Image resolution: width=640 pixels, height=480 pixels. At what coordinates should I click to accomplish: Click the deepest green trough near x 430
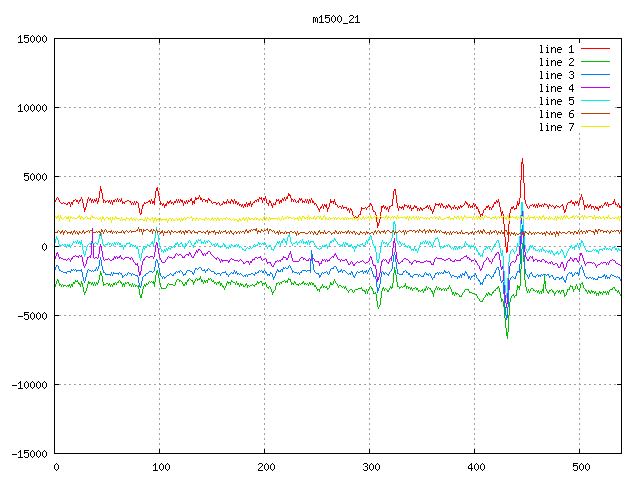point(507,337)
